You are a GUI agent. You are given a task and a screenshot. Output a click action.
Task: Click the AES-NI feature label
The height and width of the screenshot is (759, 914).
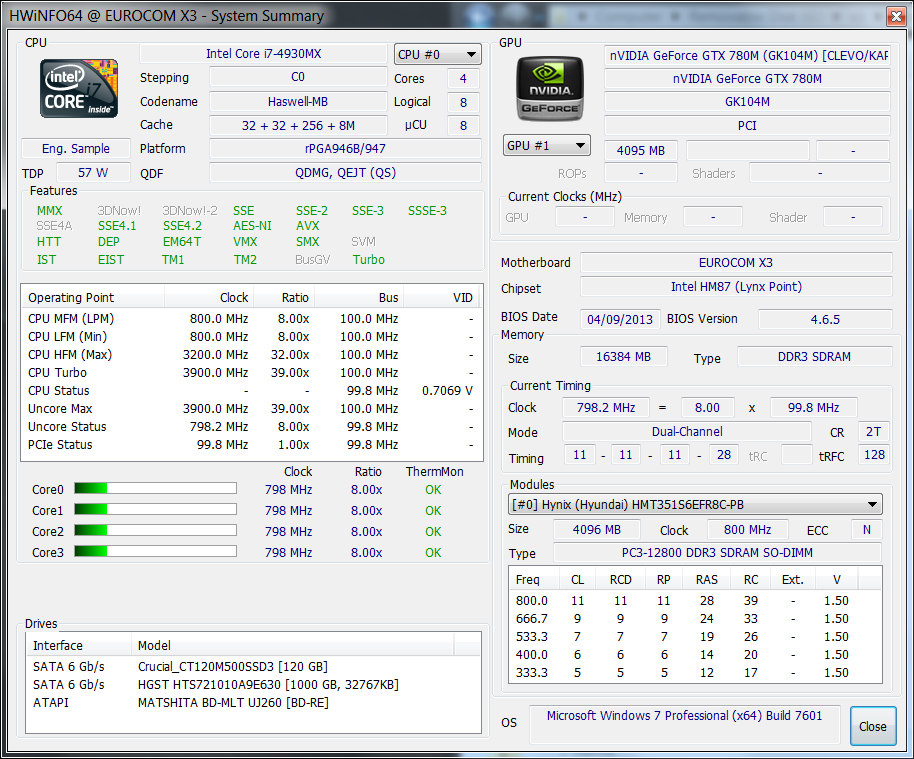[252, 226]
